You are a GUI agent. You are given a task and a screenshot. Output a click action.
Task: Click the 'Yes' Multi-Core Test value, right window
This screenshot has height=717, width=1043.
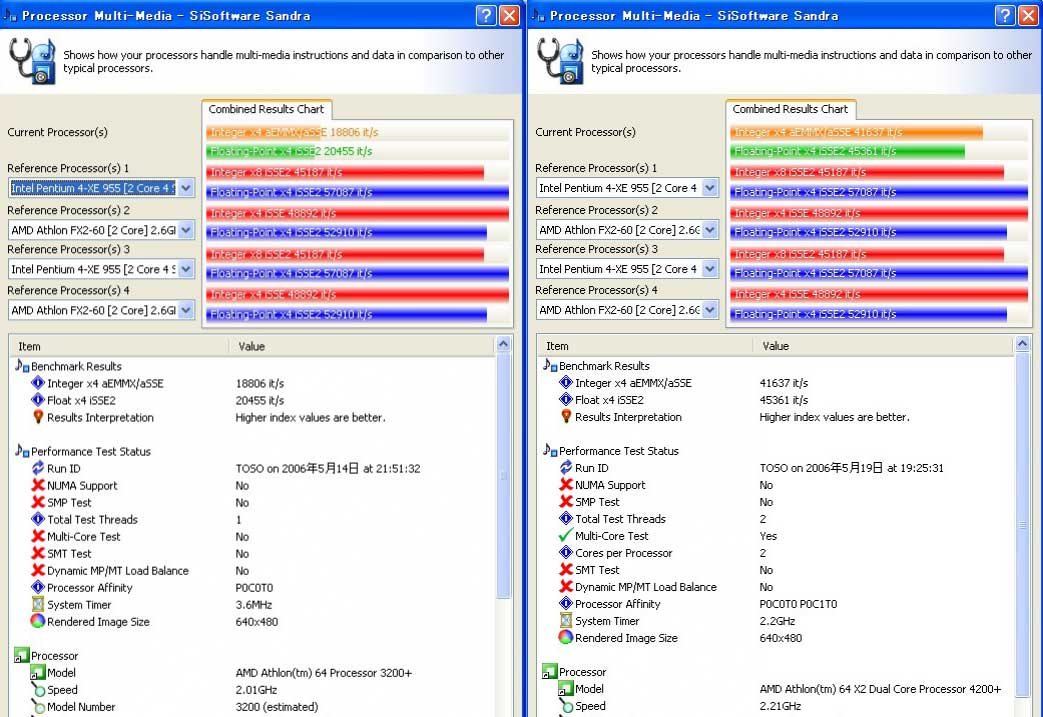[x=768, y=536]
